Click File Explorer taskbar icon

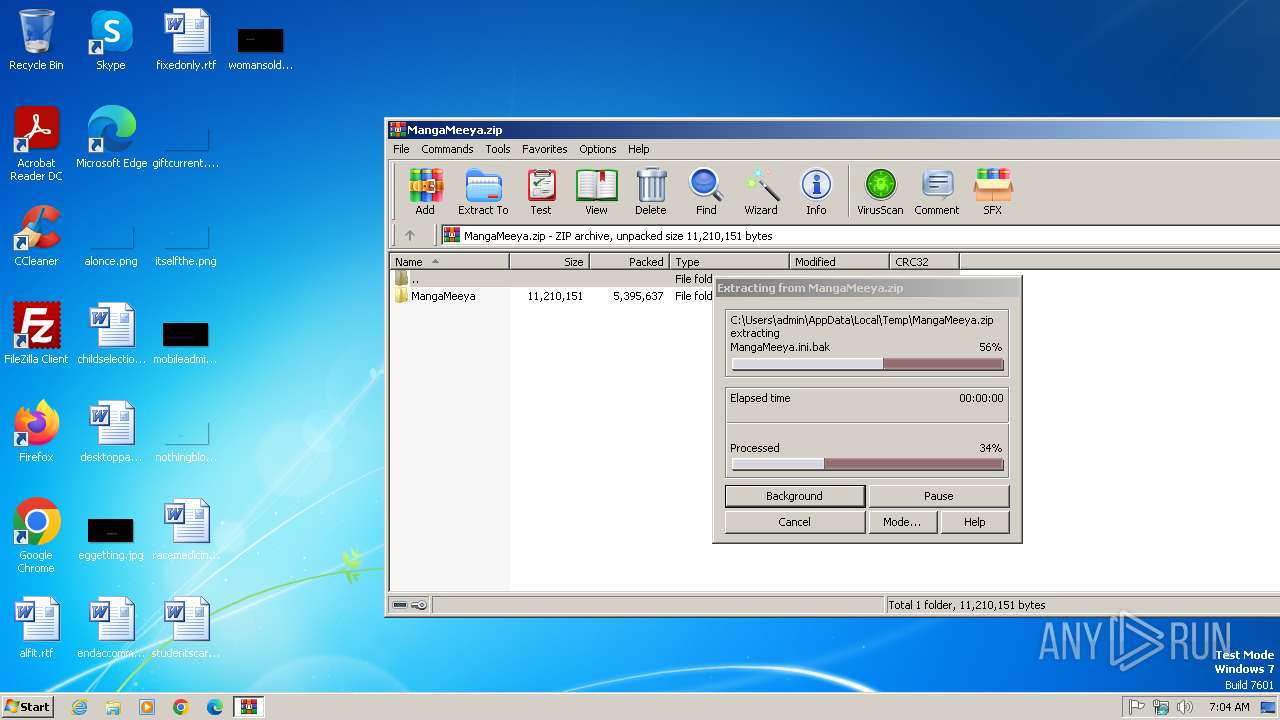click(x=113, y=707)
